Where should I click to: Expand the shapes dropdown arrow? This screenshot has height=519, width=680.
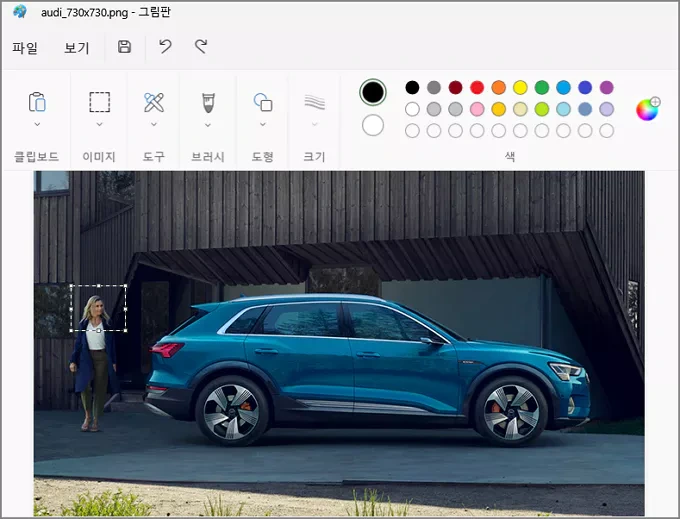tap(263, 124)
